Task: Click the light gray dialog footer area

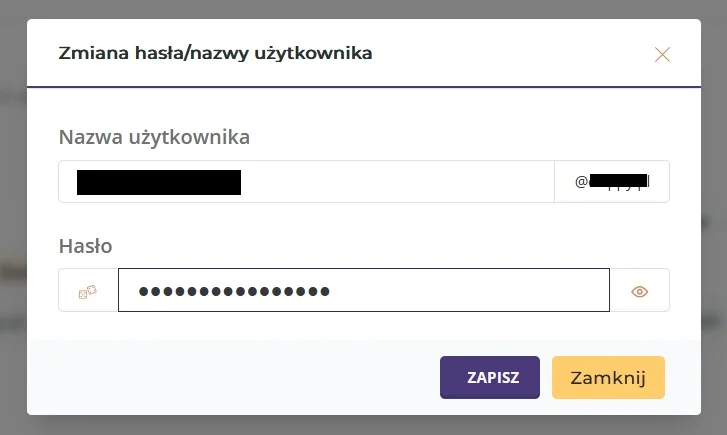Action: 232,377
